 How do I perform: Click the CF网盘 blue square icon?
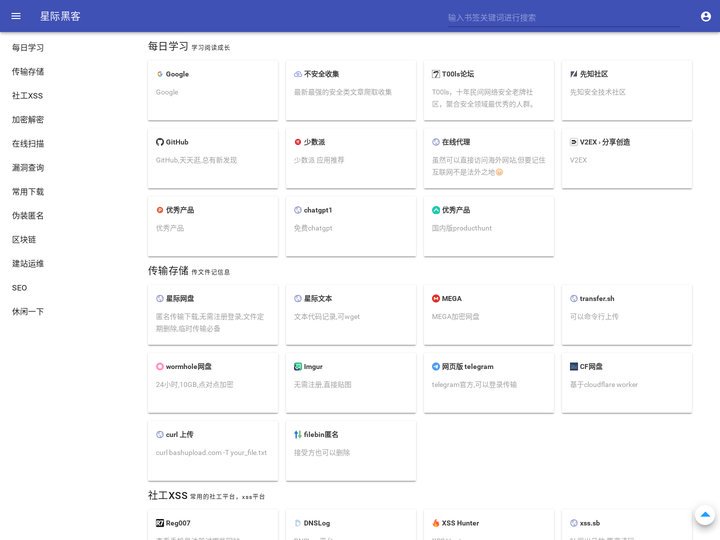pyautogui.click(x=574, y=366)
